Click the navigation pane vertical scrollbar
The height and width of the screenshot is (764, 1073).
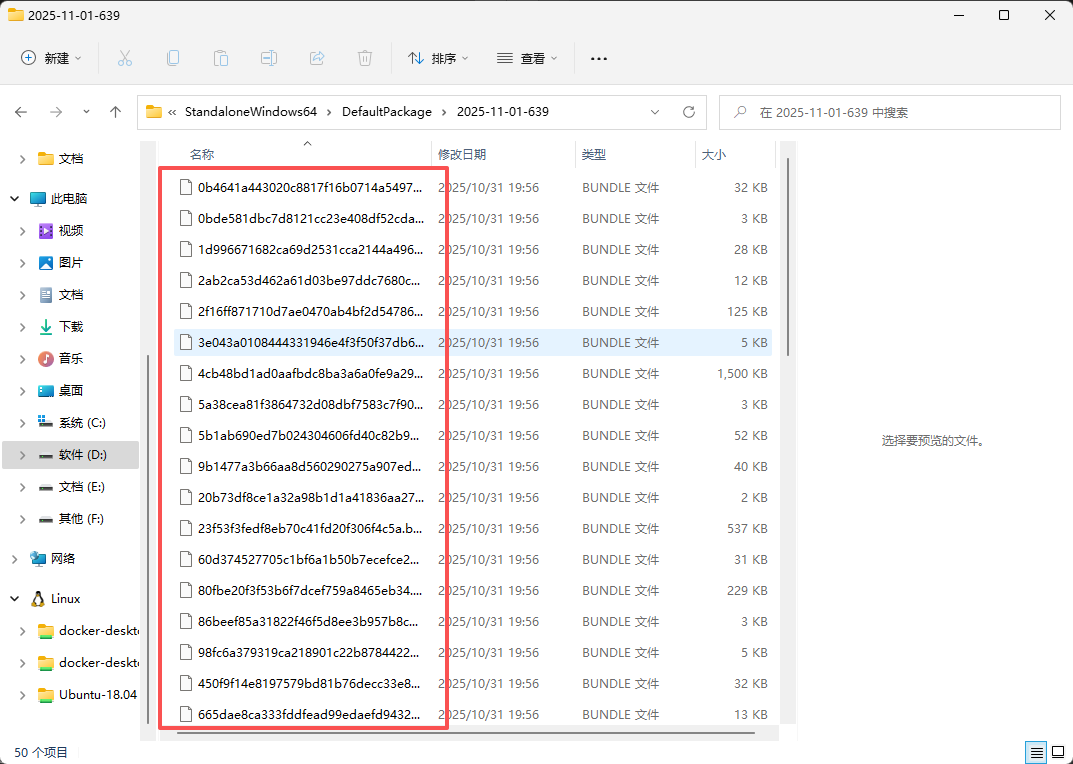[x=148, y=539]
